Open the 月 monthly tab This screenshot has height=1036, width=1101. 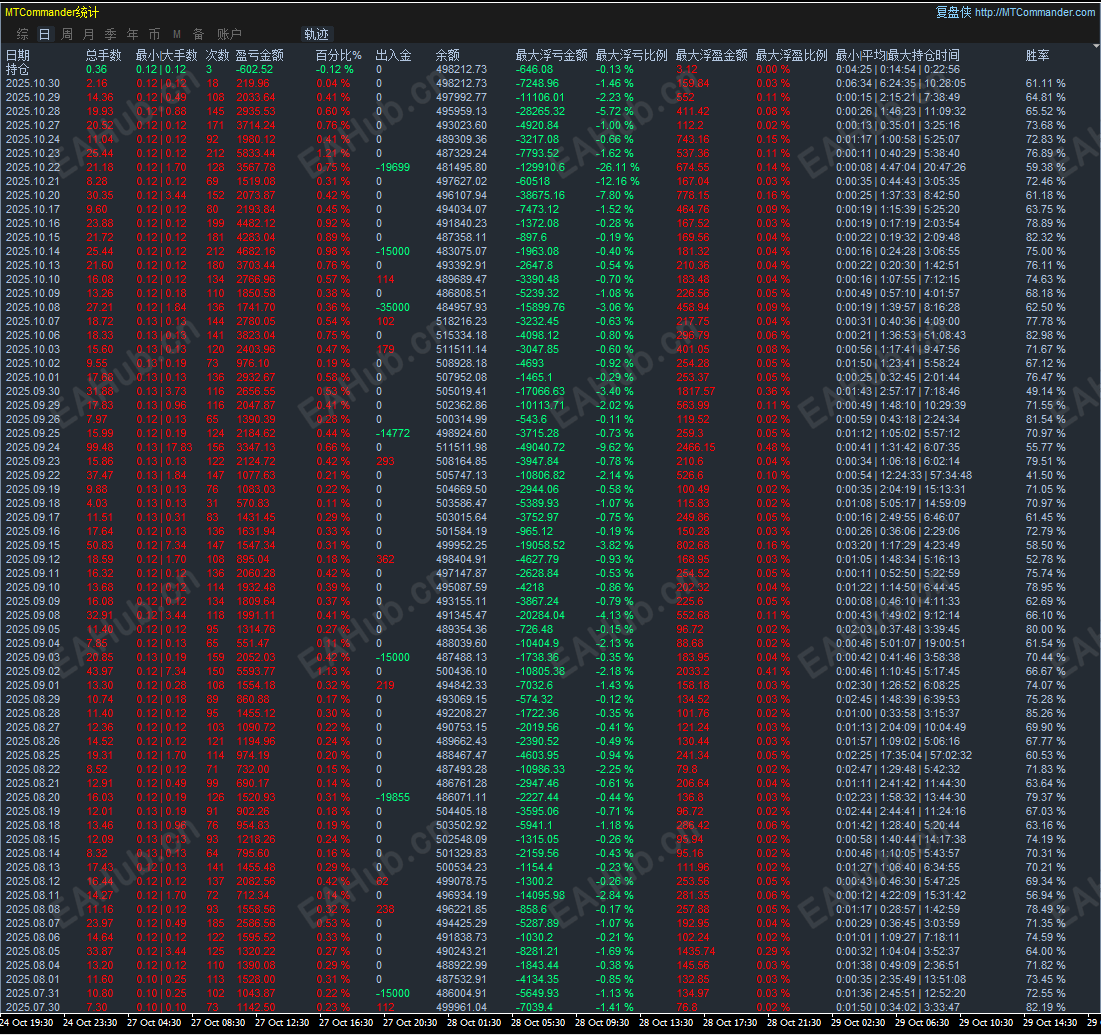[x=88, y=34]
